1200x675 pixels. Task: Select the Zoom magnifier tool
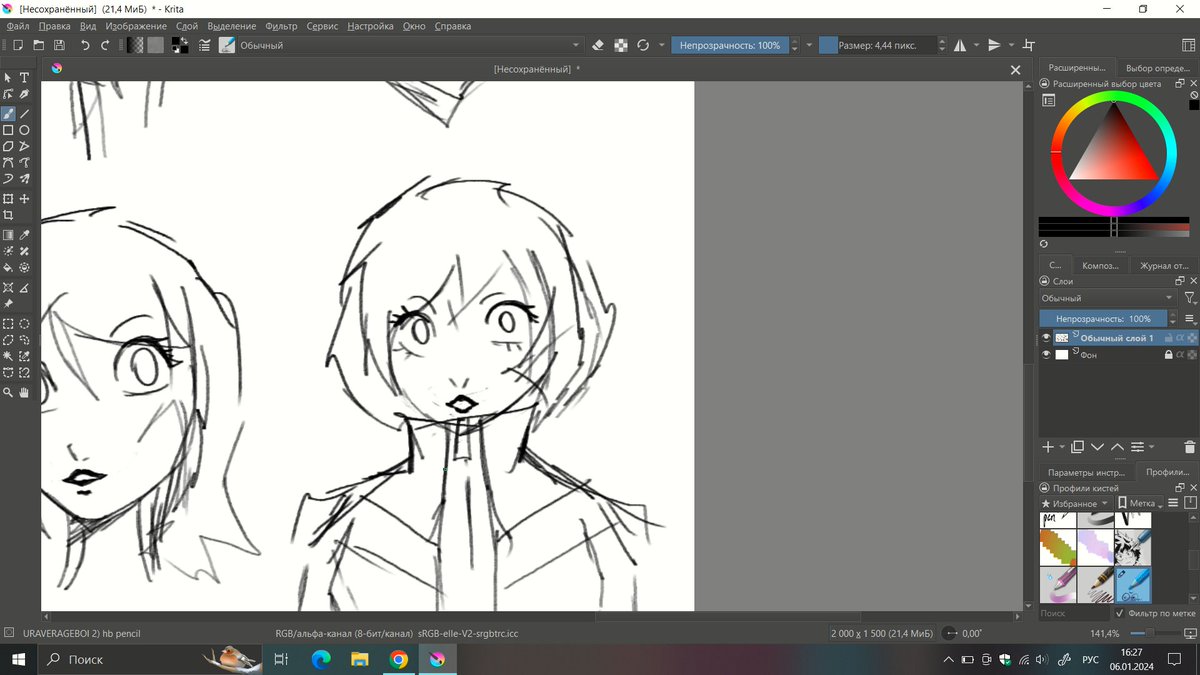(8, 393)
